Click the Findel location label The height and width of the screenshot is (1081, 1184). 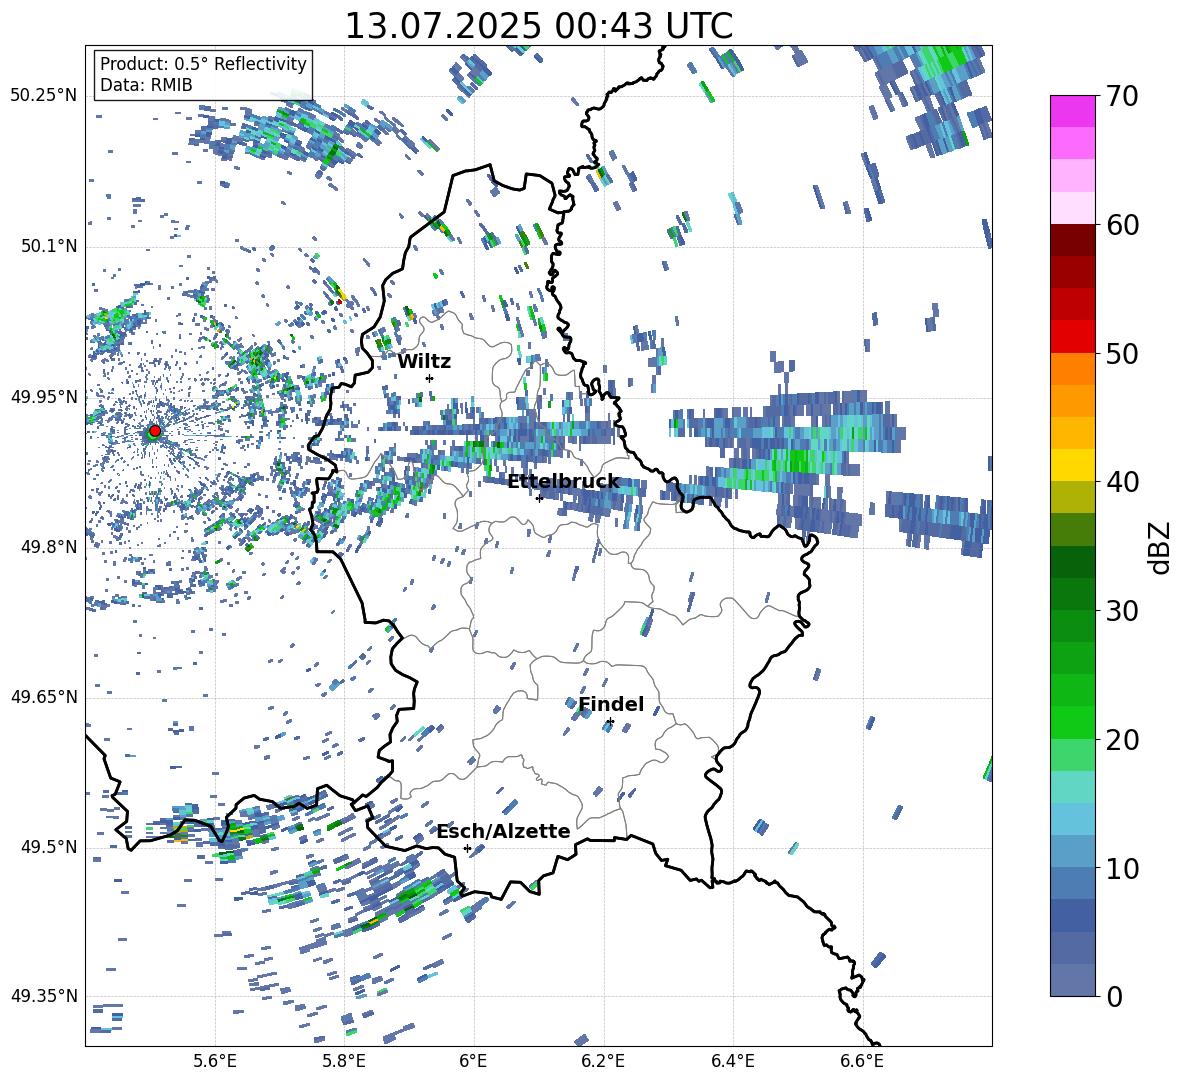(611, 704)
